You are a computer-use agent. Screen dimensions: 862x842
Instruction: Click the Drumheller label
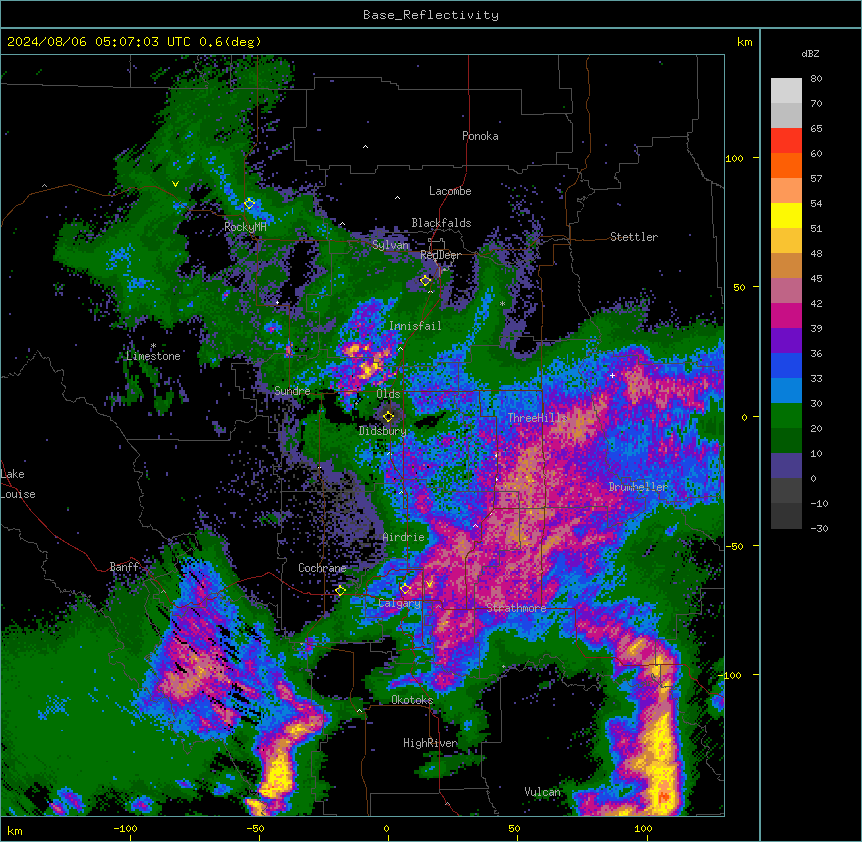click(x=638, y=487)
